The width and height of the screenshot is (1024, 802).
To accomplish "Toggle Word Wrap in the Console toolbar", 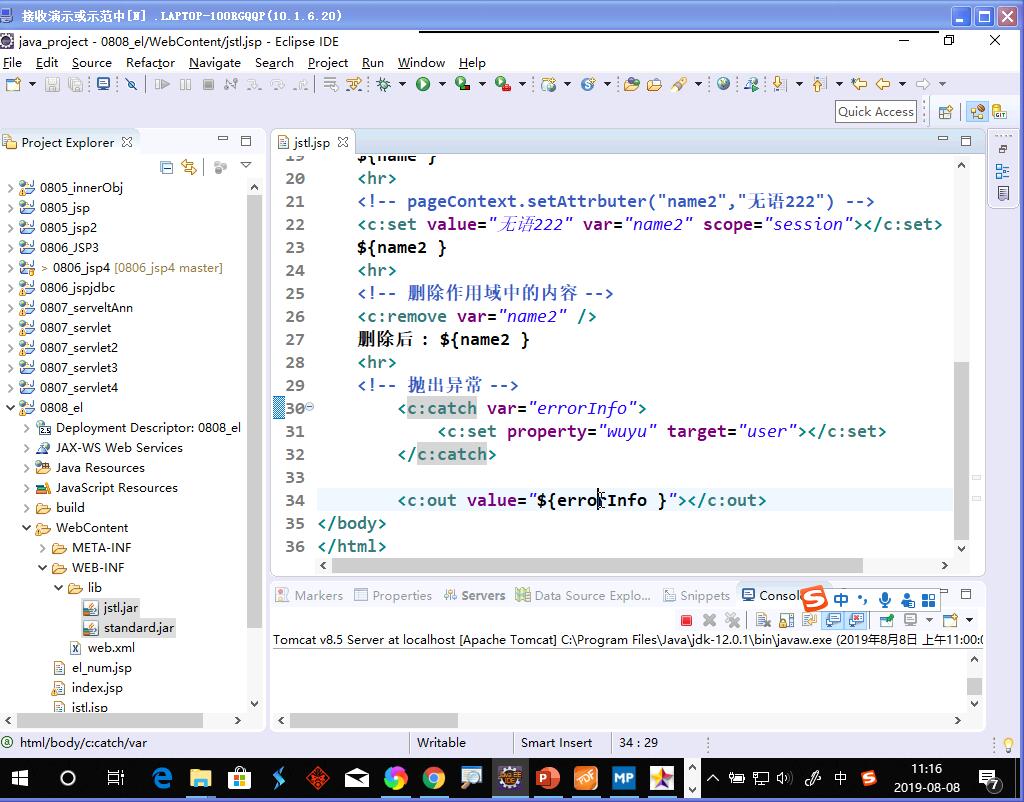I will tap(810, 620).
